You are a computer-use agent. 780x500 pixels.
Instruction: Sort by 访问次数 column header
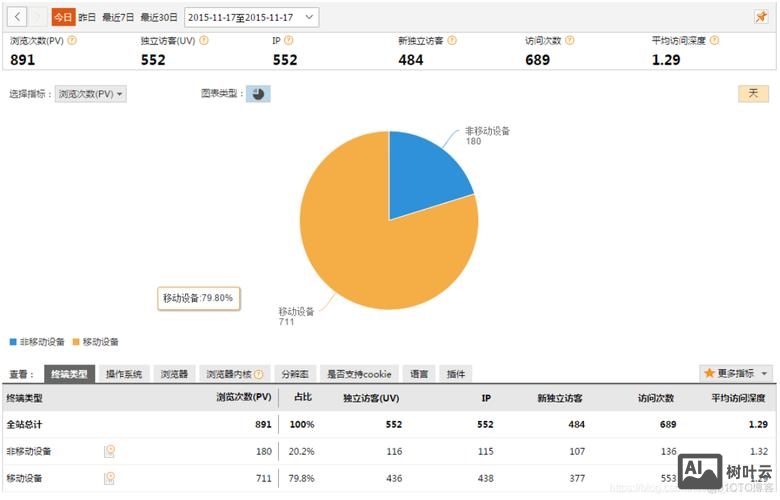pyautogui.click(x=656, y=398)
